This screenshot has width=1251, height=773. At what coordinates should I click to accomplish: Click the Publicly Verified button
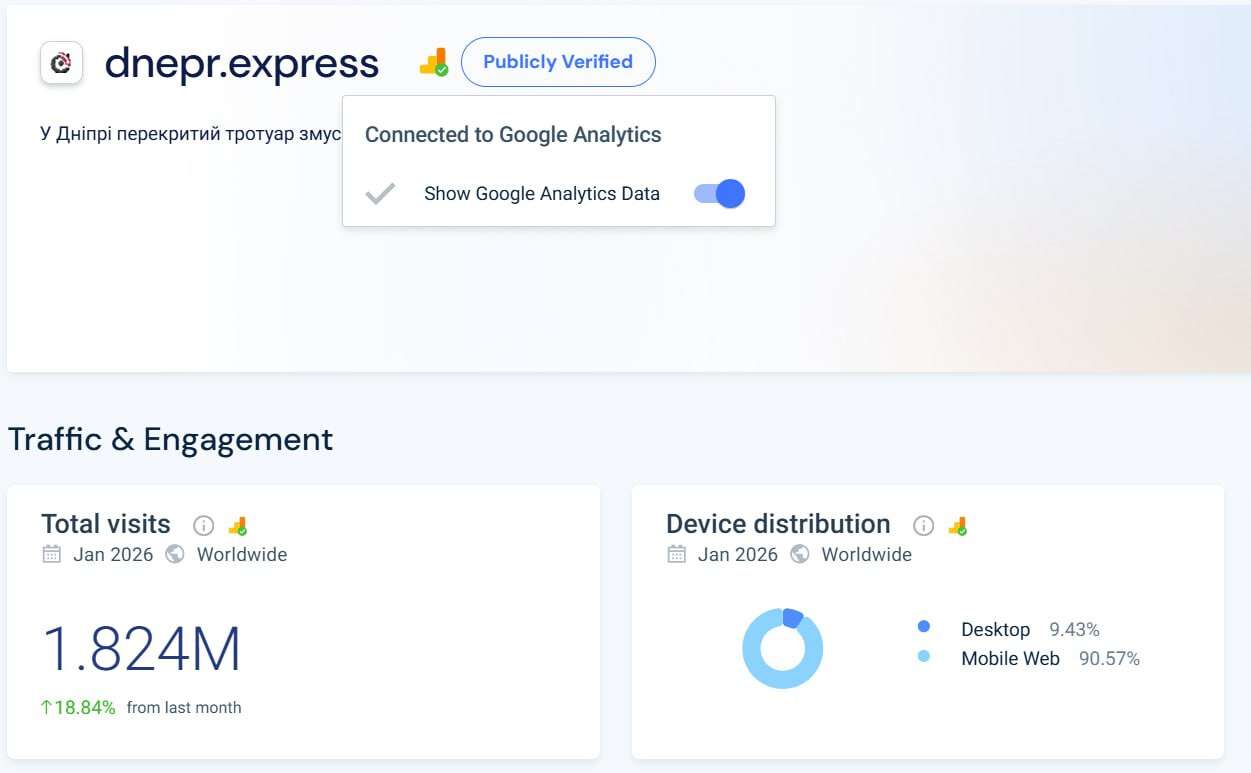pyautogui.click(x=558, y=62)
